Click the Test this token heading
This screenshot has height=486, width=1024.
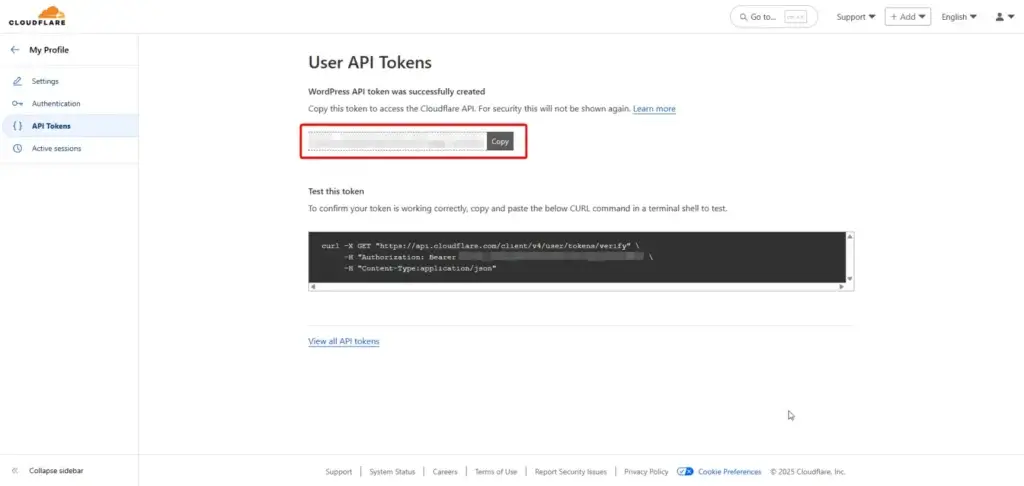pyautogui.click(x=336, y=191)
